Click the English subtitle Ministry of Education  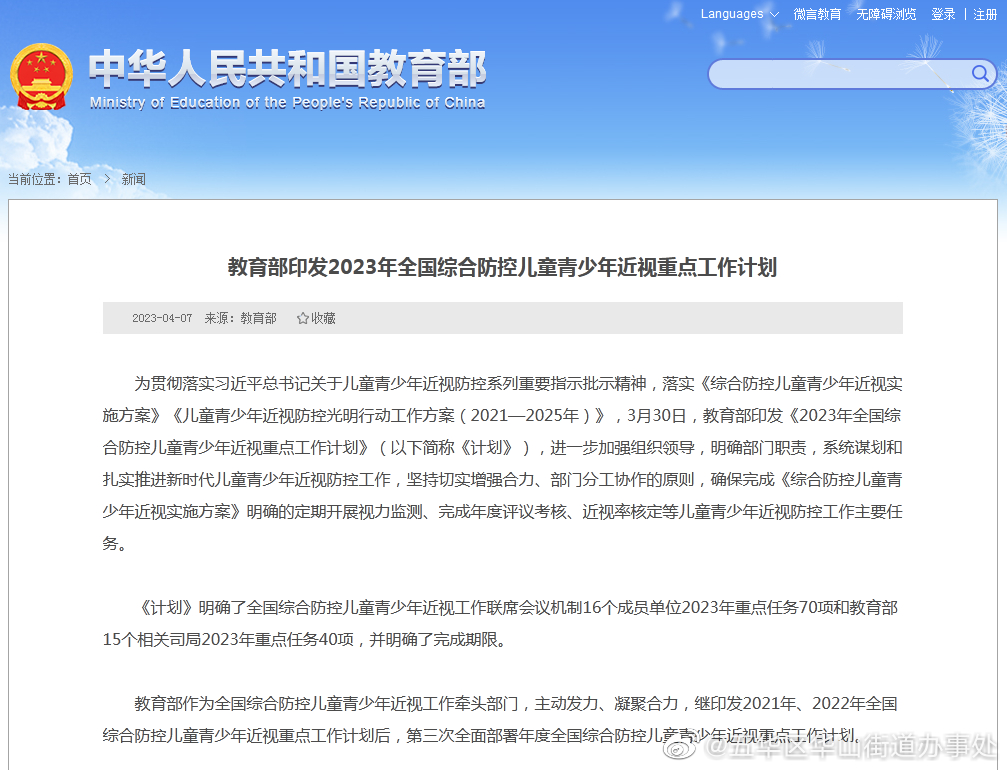pyautogui.click(x=287, y=103)
